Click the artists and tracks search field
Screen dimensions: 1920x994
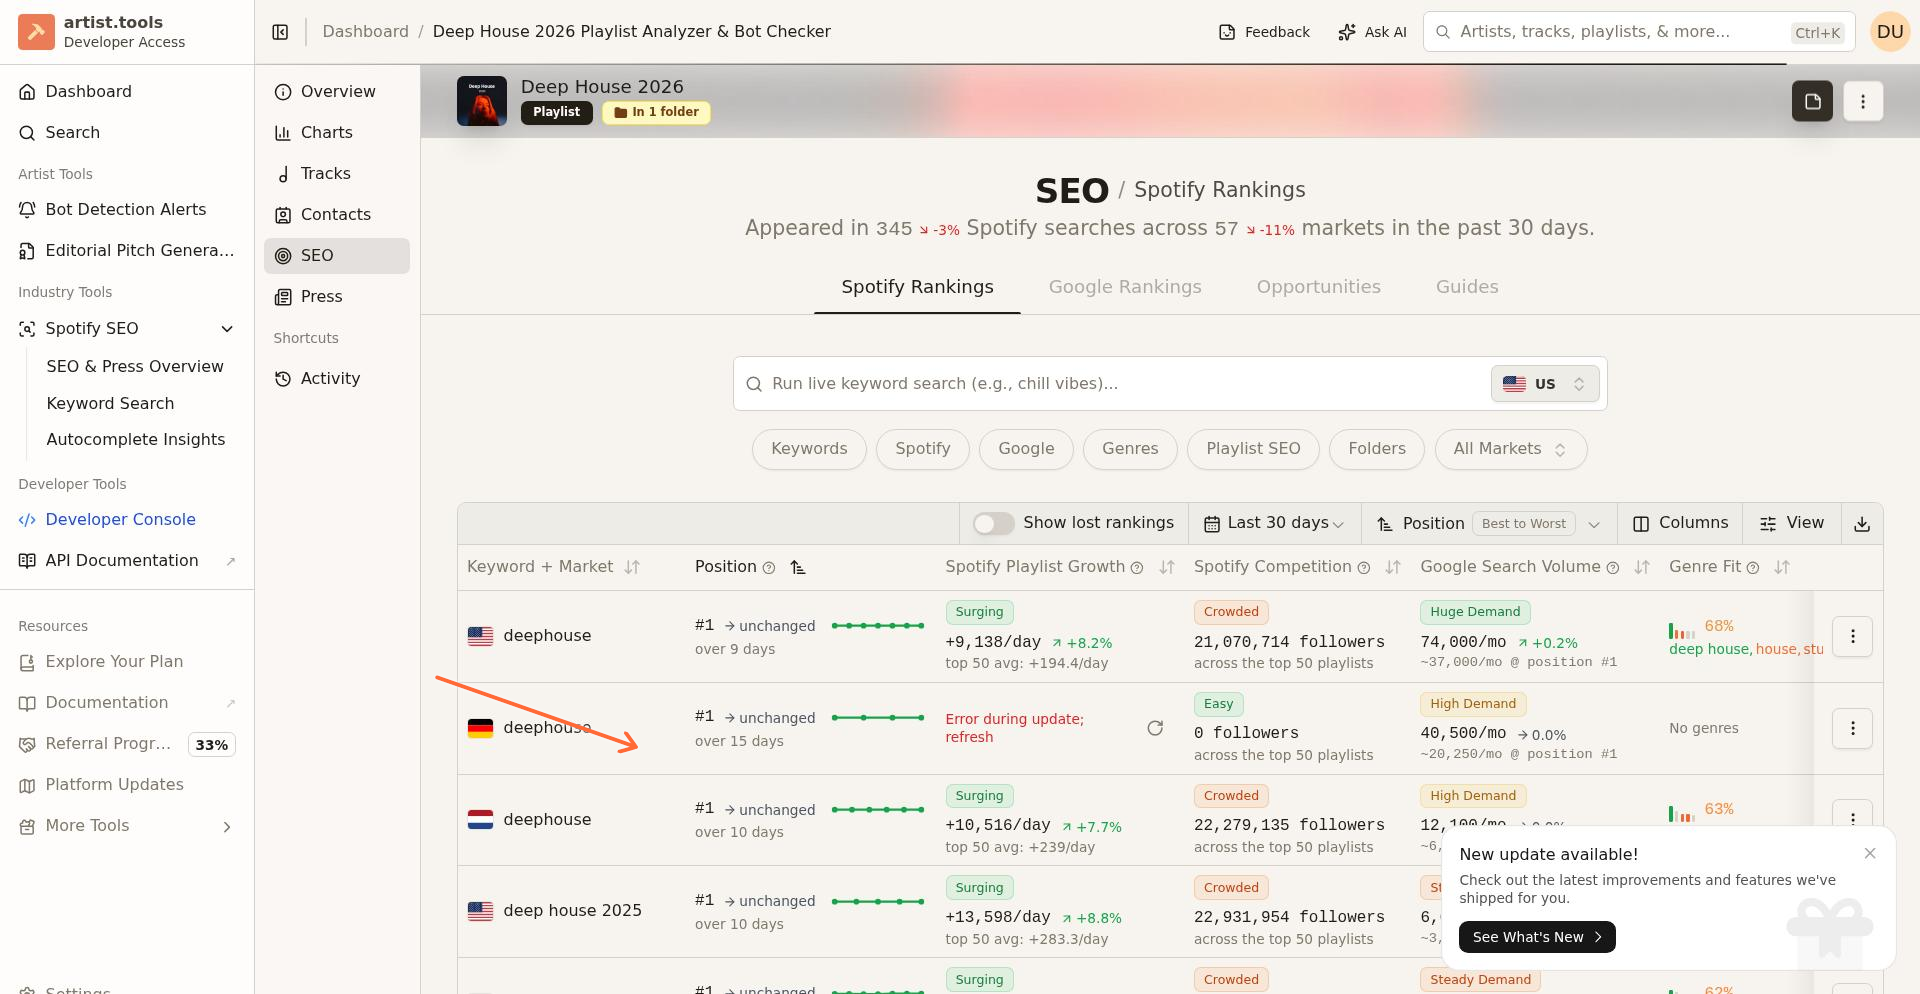(1638, 32)
